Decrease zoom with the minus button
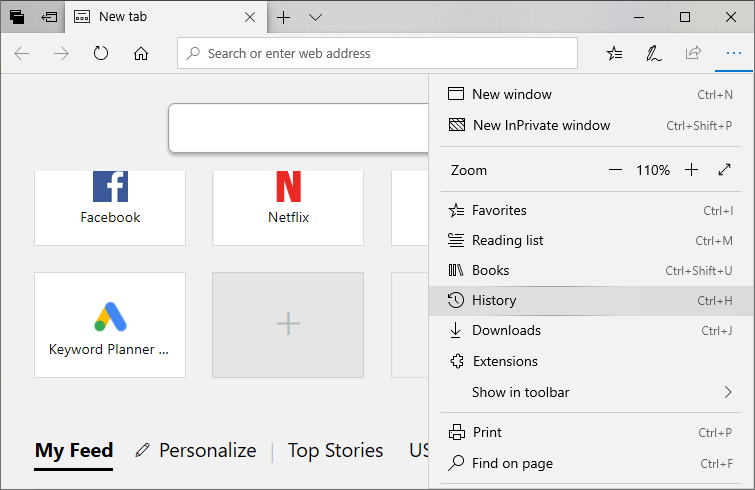Image resolution: width=755 pixels, height=490 pixels. (x=615, y=170)
